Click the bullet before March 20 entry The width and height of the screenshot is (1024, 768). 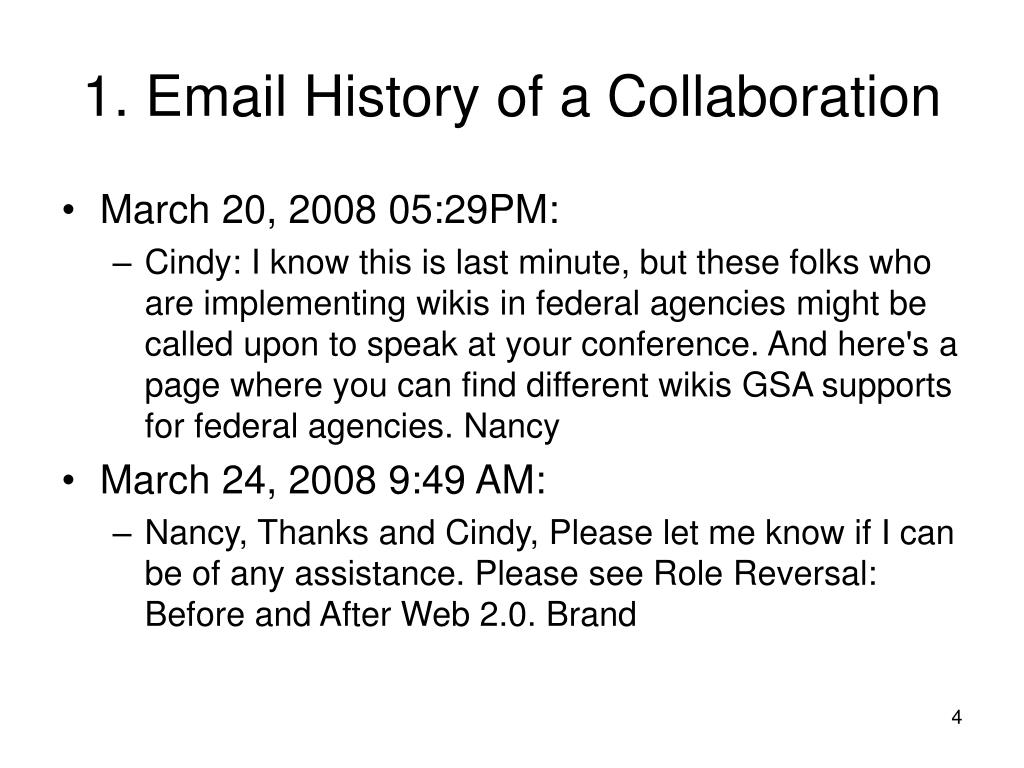(x=68, y=211)
